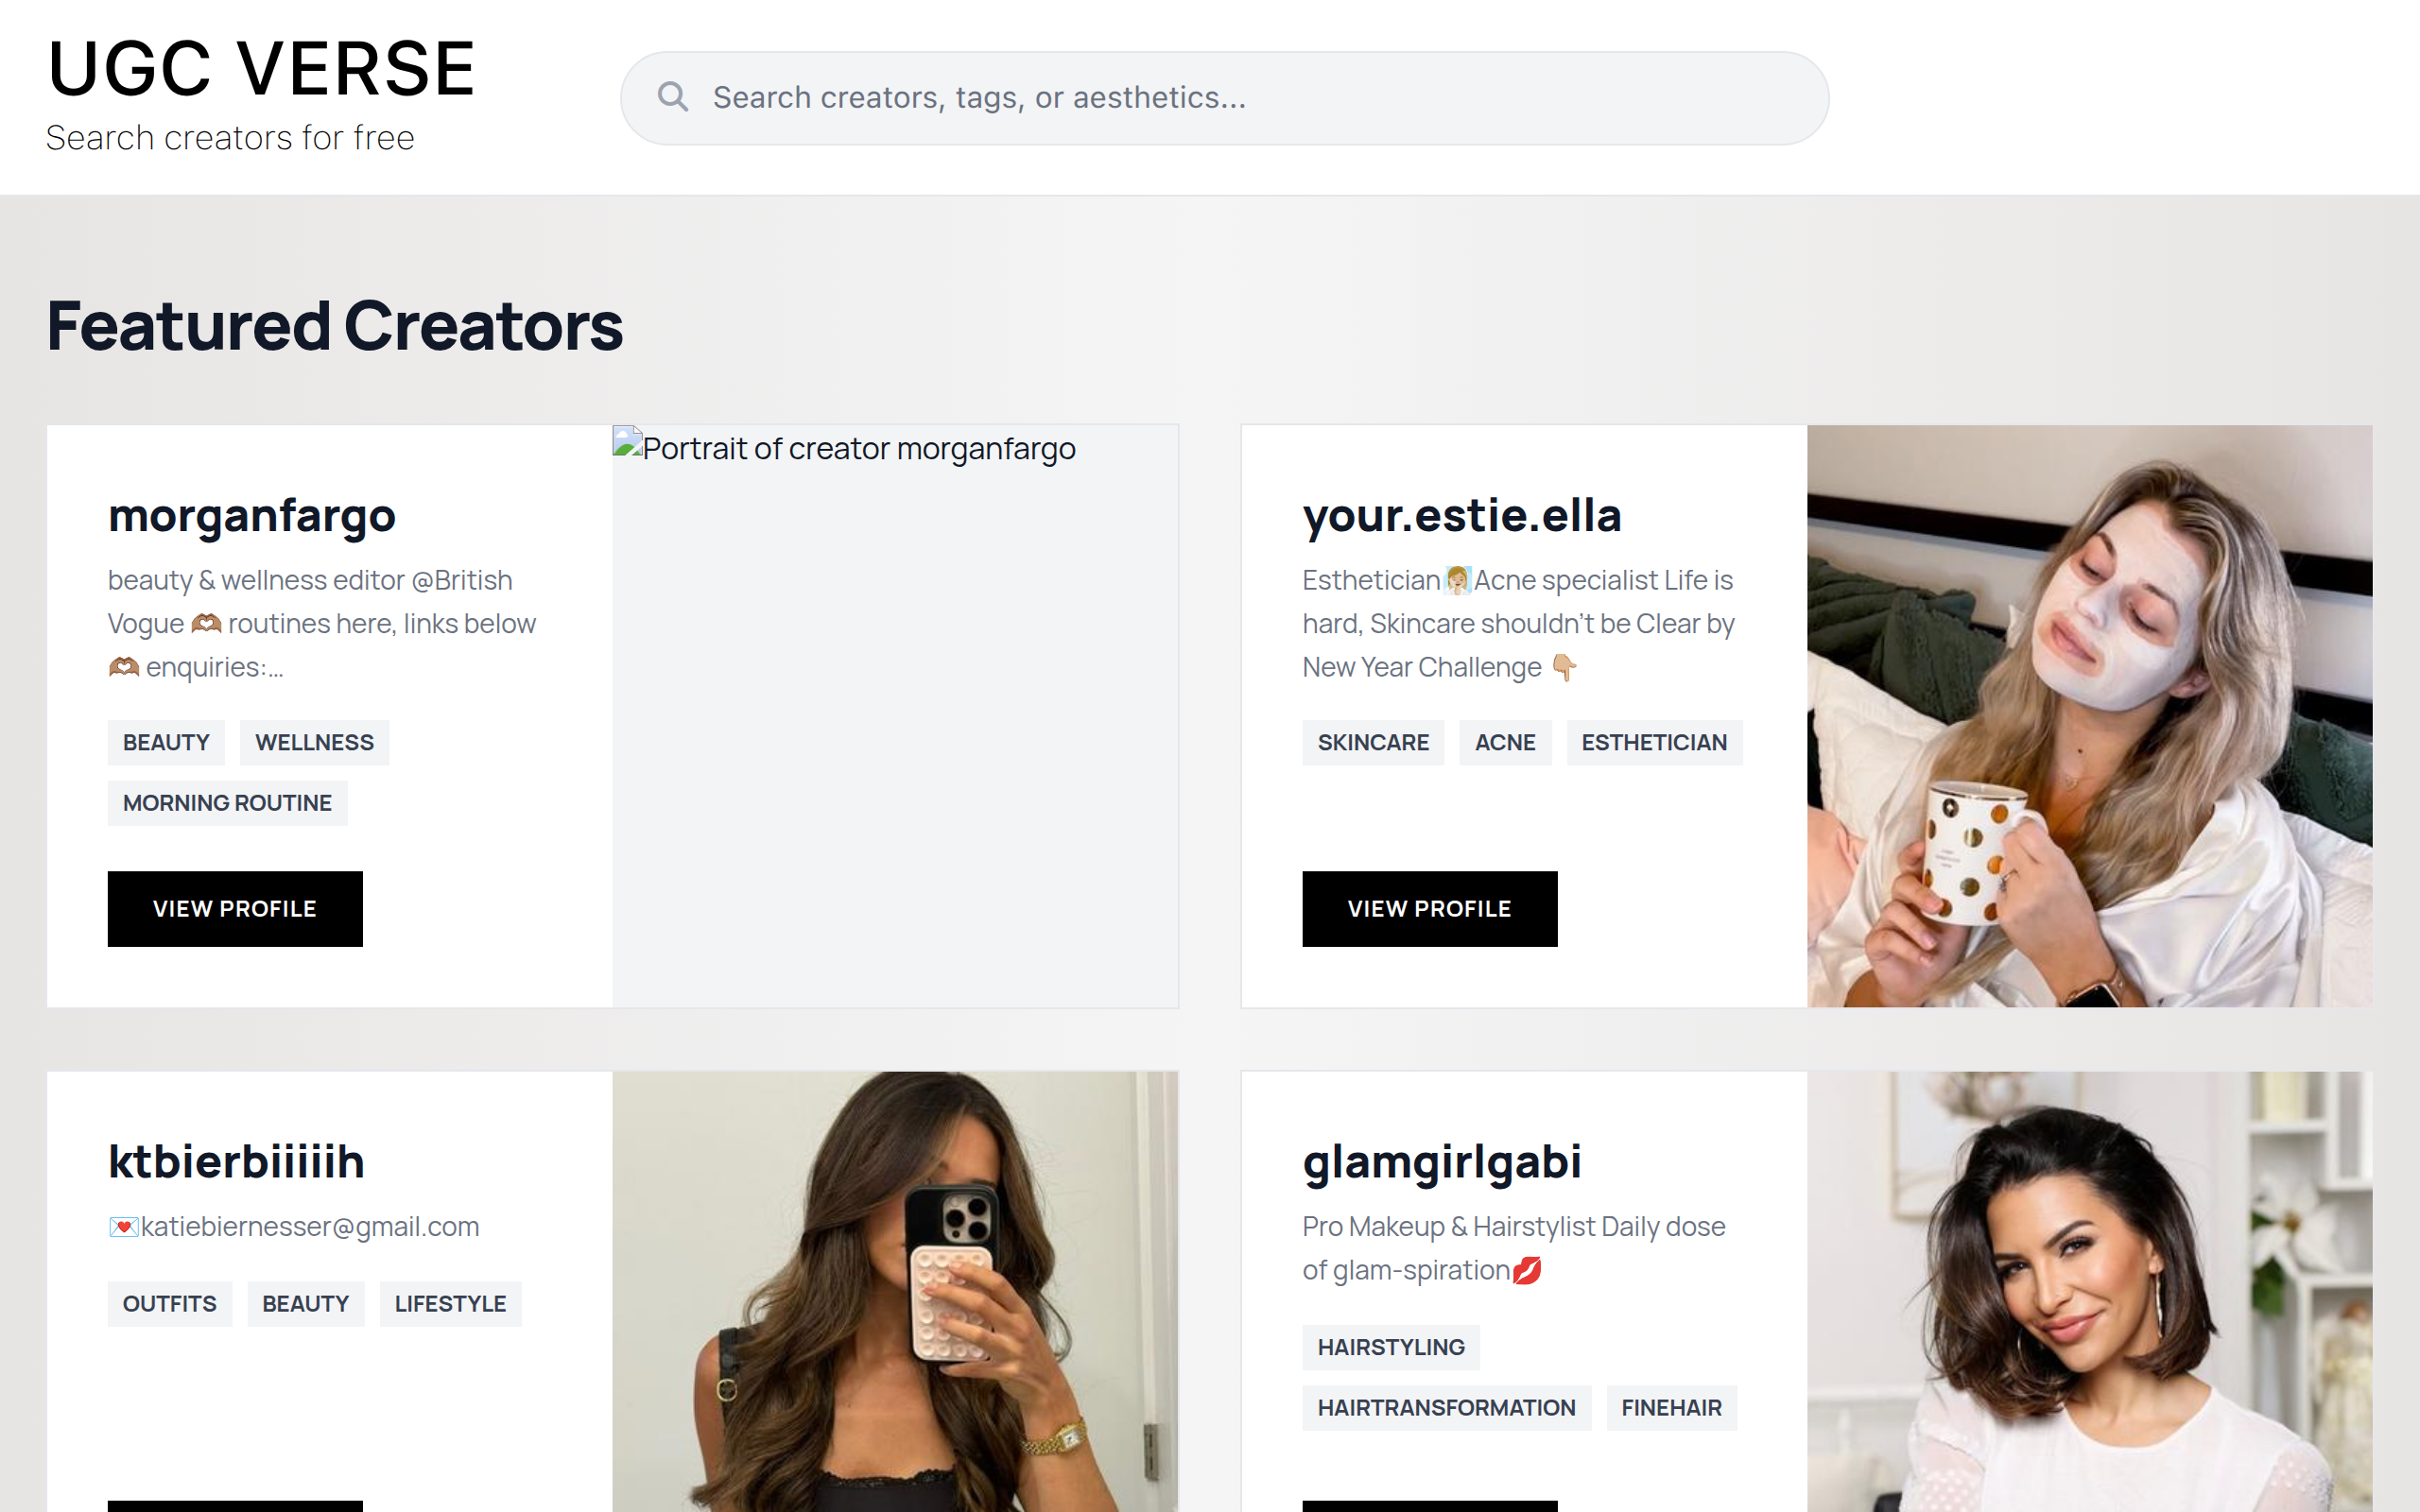The height and width of the screenshot is (1512, 2420).
Task: Open the UGC VERSE home logo
Action: coord(261,70)
